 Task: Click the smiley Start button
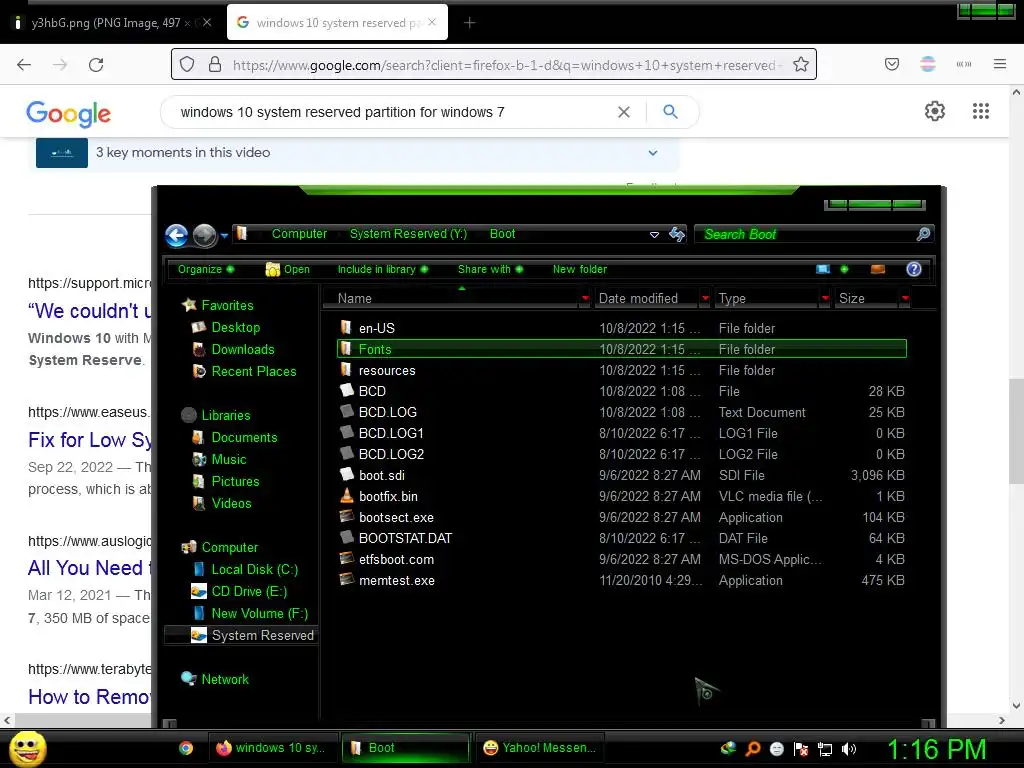[x=27, y=748]
